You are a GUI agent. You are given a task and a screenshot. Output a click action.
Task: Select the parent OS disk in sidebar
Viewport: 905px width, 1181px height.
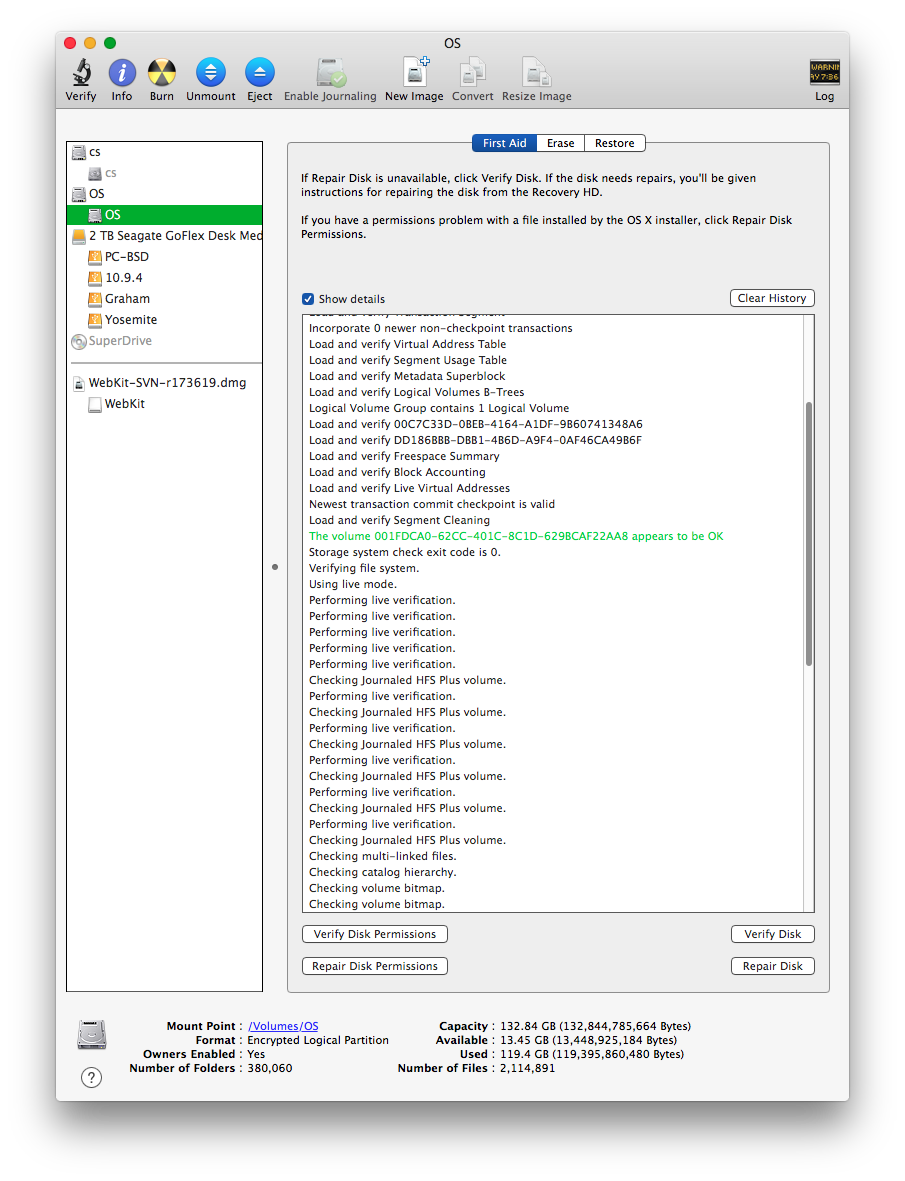164,194
